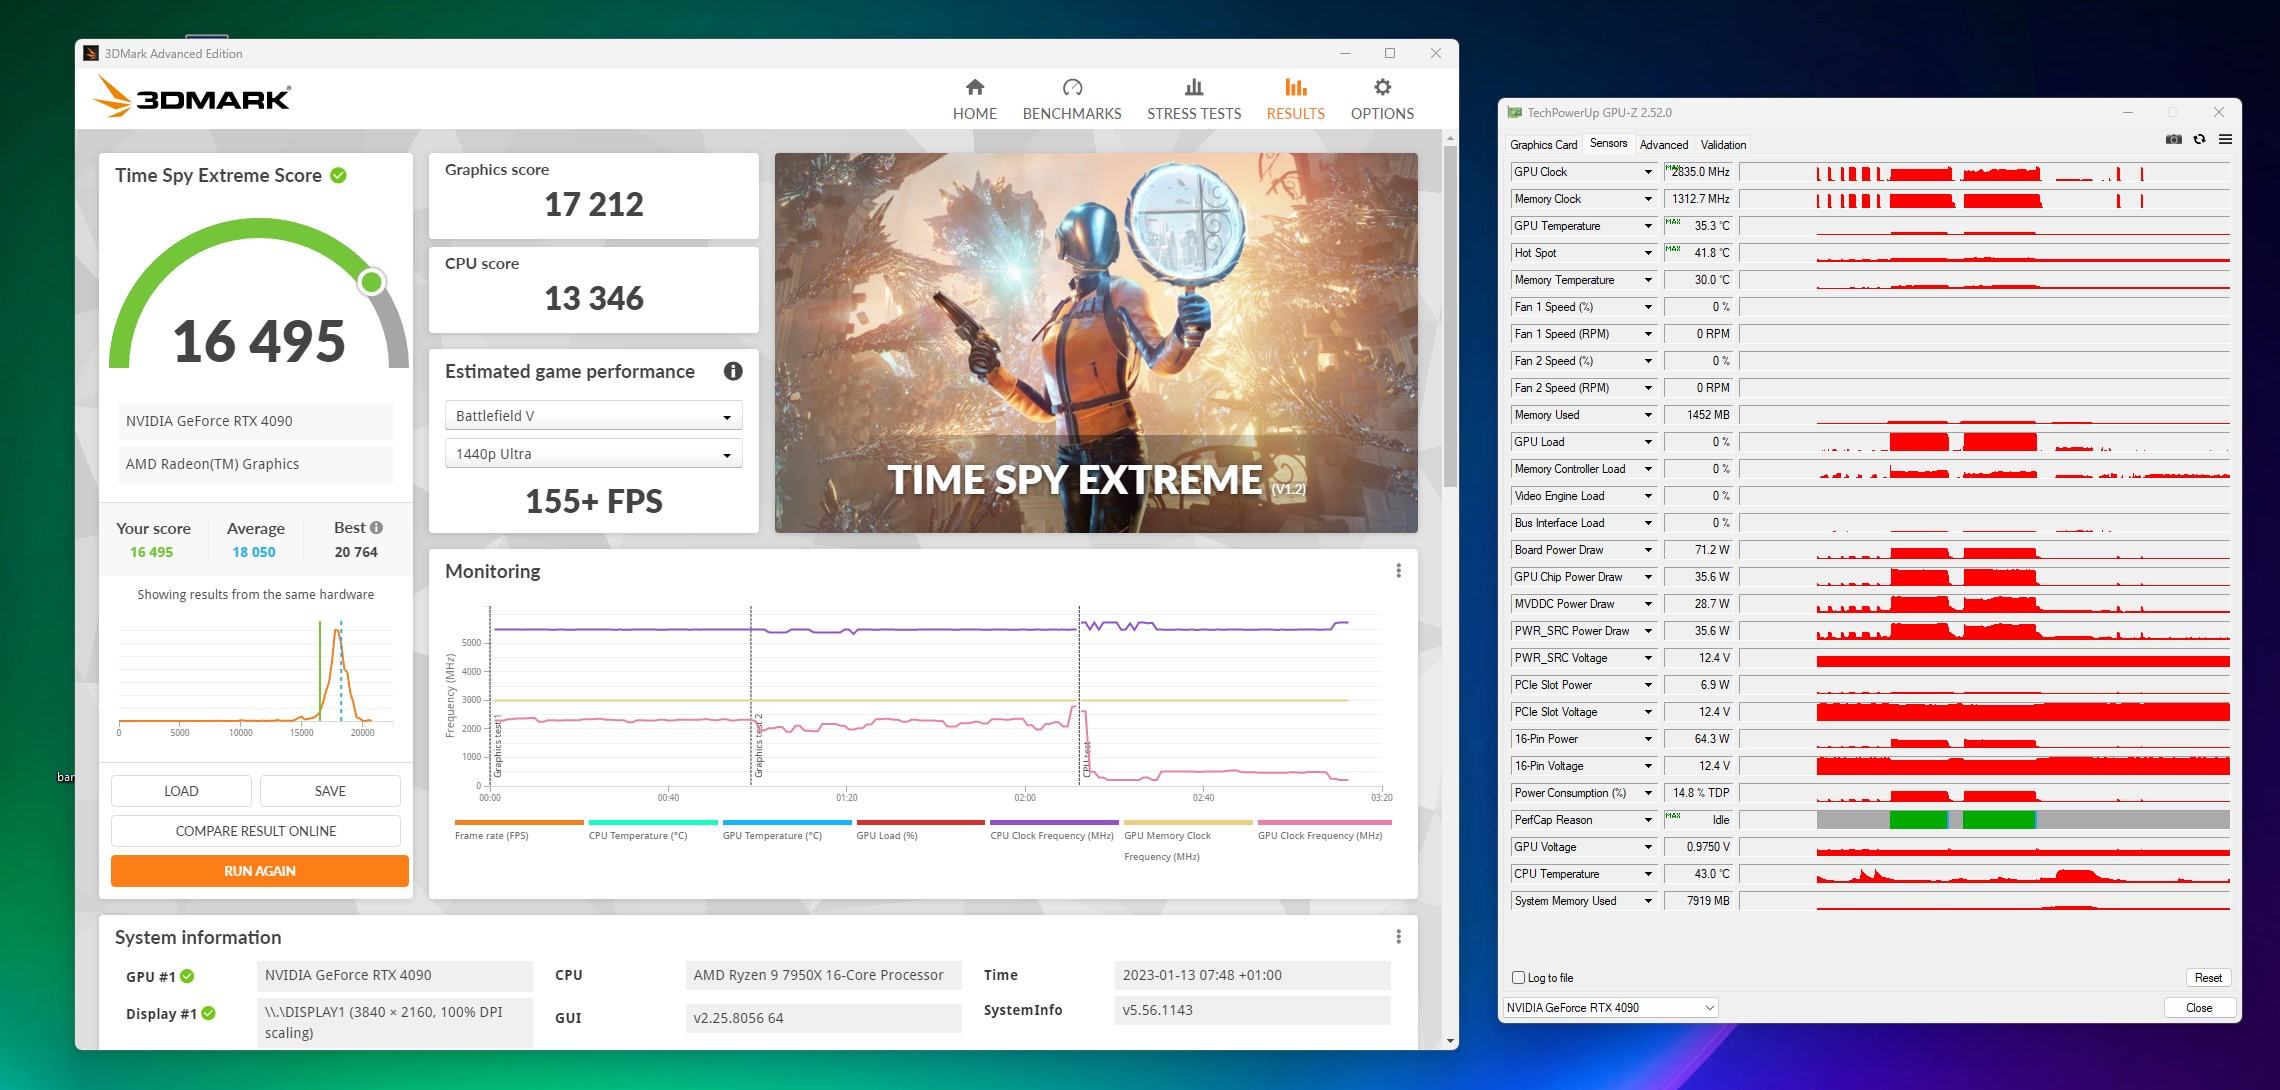Expand the PerfCap Reason sensor dropdown
Screen dimensions: 2280x1090
point(1647,820)
